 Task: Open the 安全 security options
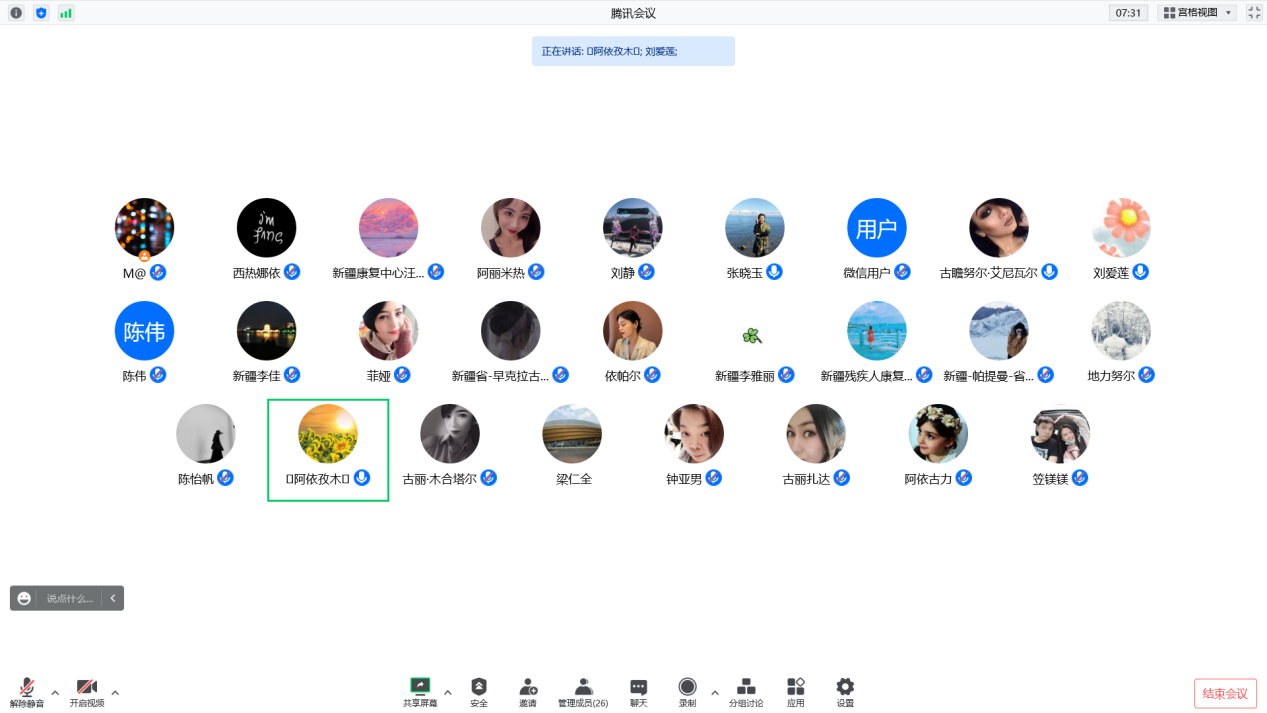[479, 688]
